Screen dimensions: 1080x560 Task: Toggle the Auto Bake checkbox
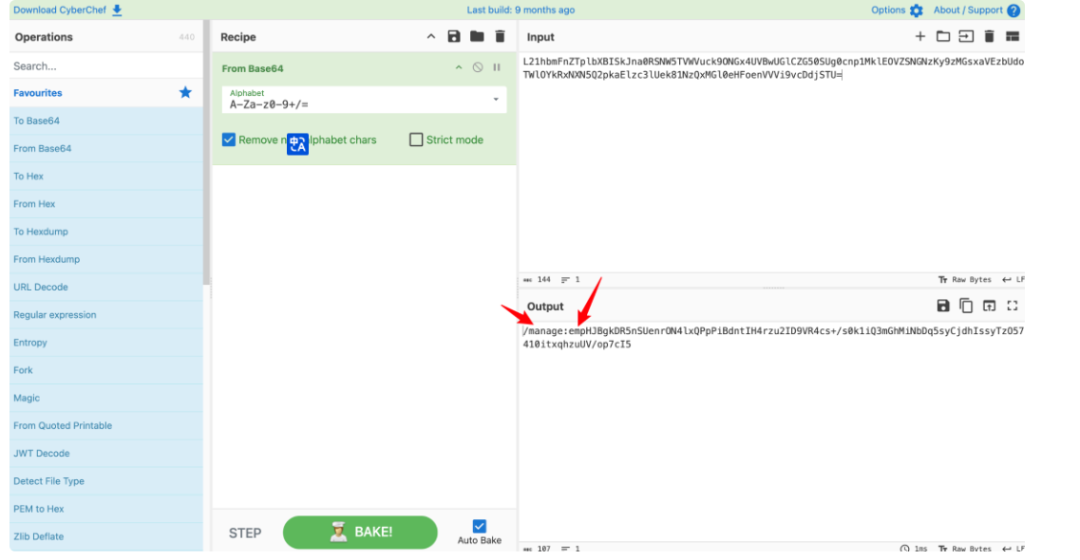[479, 526]
